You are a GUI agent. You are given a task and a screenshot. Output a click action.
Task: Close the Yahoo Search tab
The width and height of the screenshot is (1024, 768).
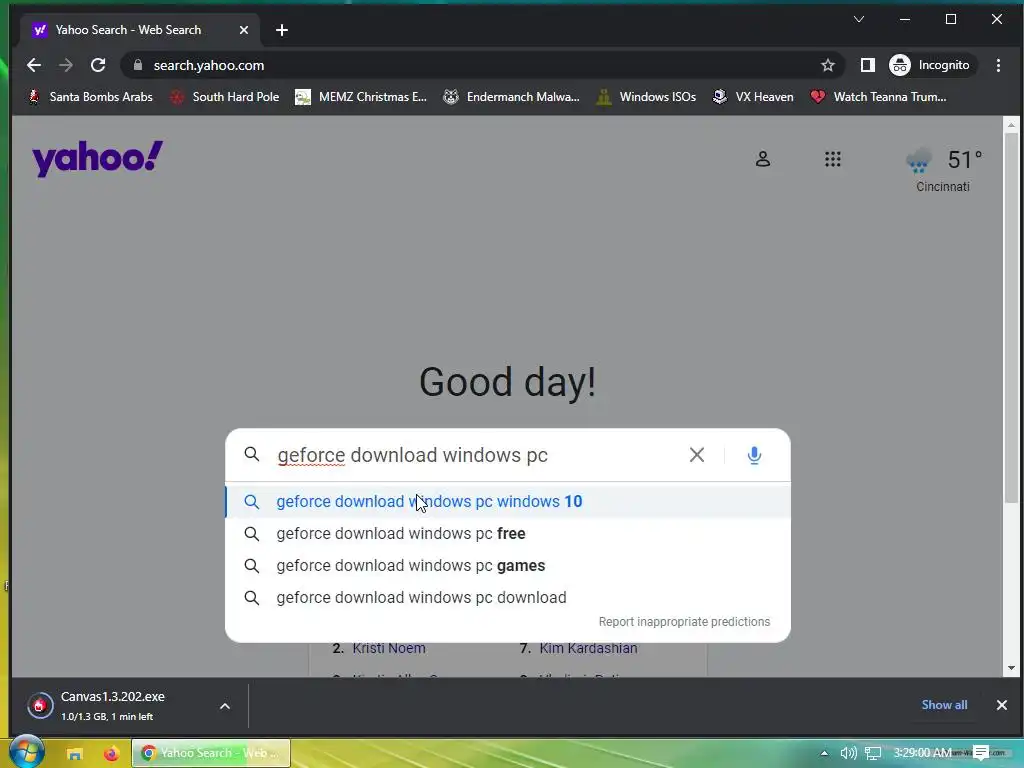[x=244, y=30]
